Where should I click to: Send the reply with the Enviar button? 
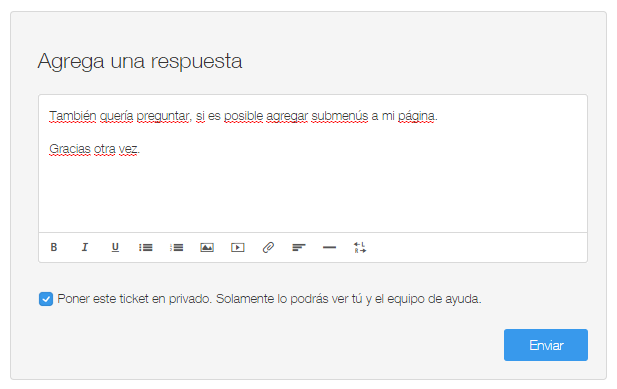click(x=546, y=345)
